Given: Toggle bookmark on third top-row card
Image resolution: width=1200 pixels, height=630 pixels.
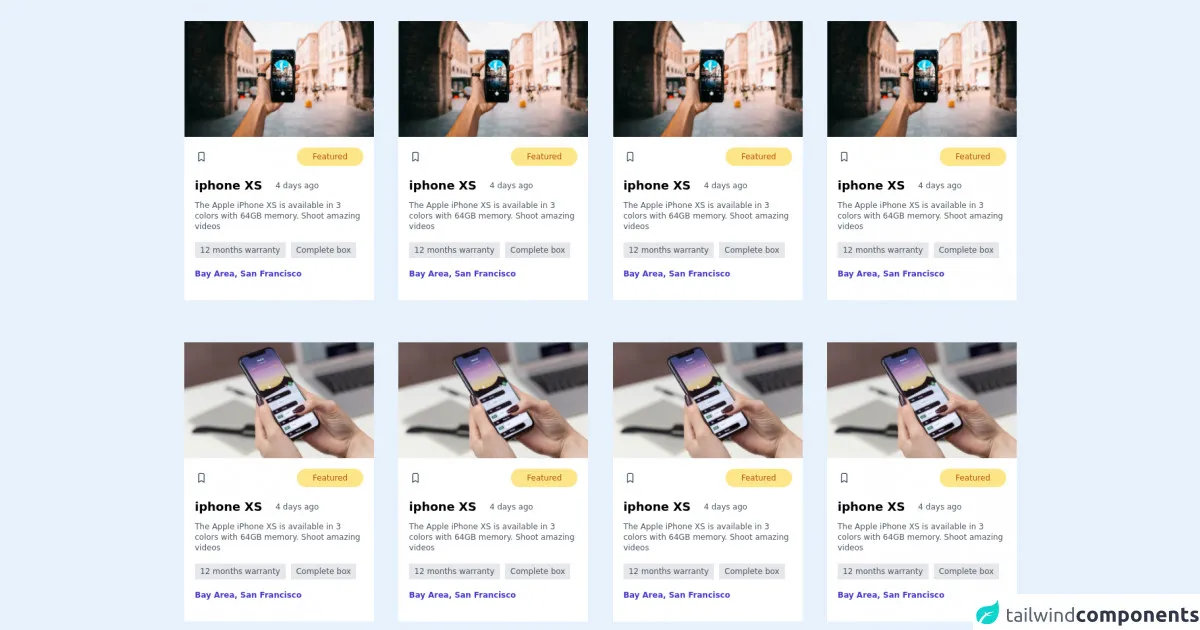Looking at the screenshot, I should (630, 157).
